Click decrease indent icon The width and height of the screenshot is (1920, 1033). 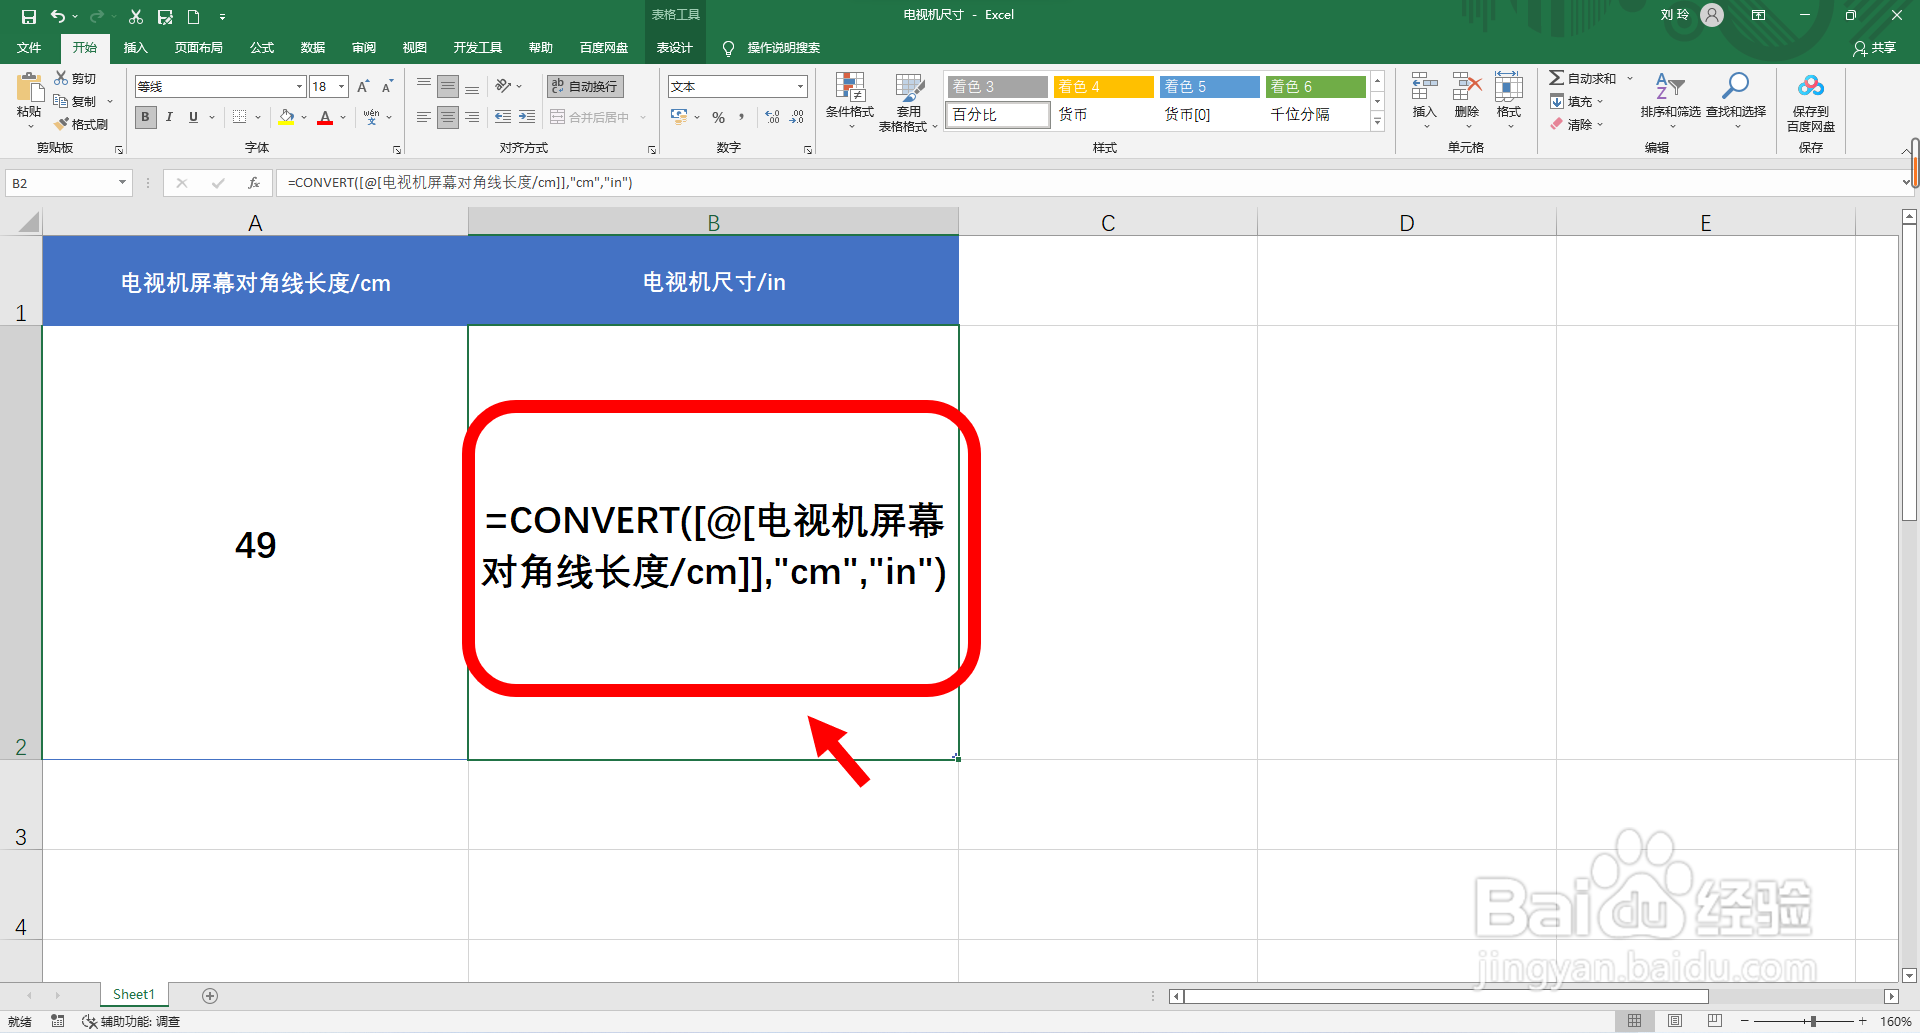point(503,117)
